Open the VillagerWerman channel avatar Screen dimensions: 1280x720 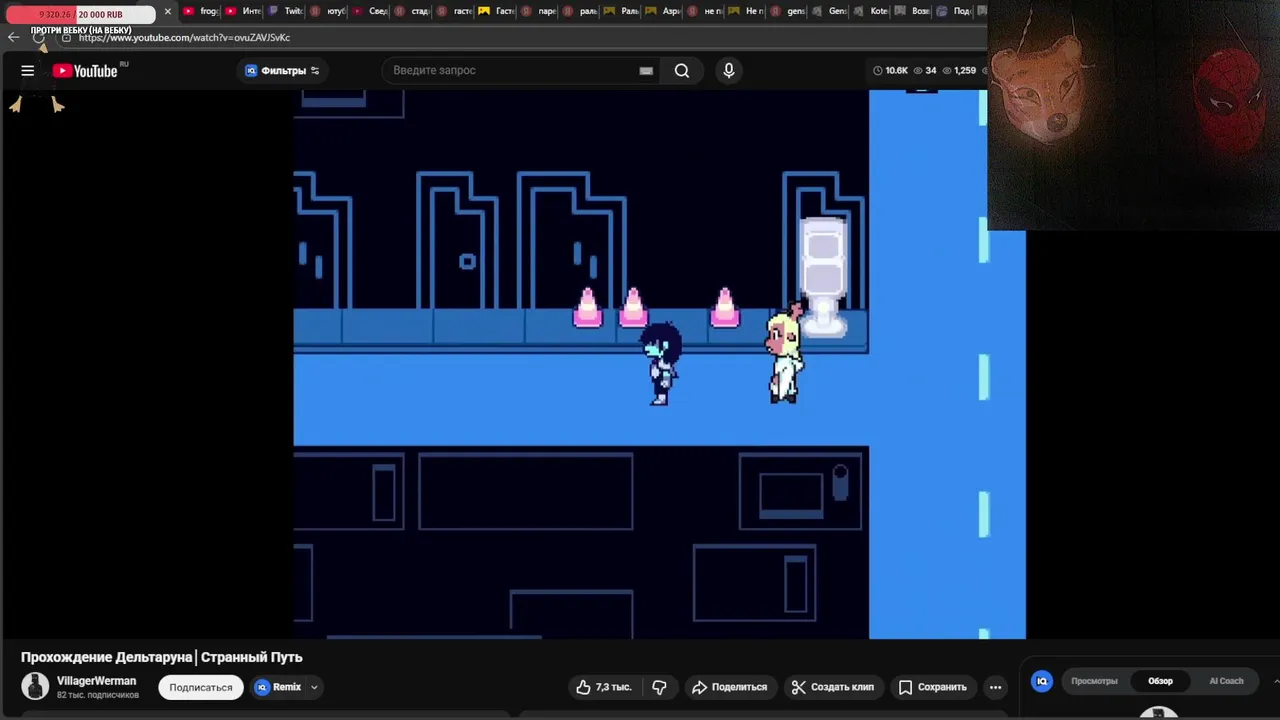point(35,686)
